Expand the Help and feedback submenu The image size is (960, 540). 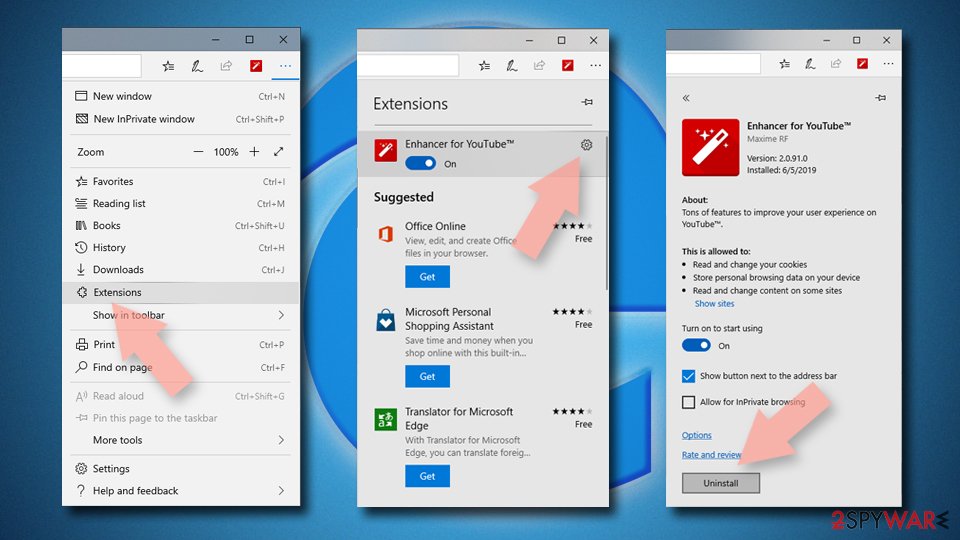281,491
